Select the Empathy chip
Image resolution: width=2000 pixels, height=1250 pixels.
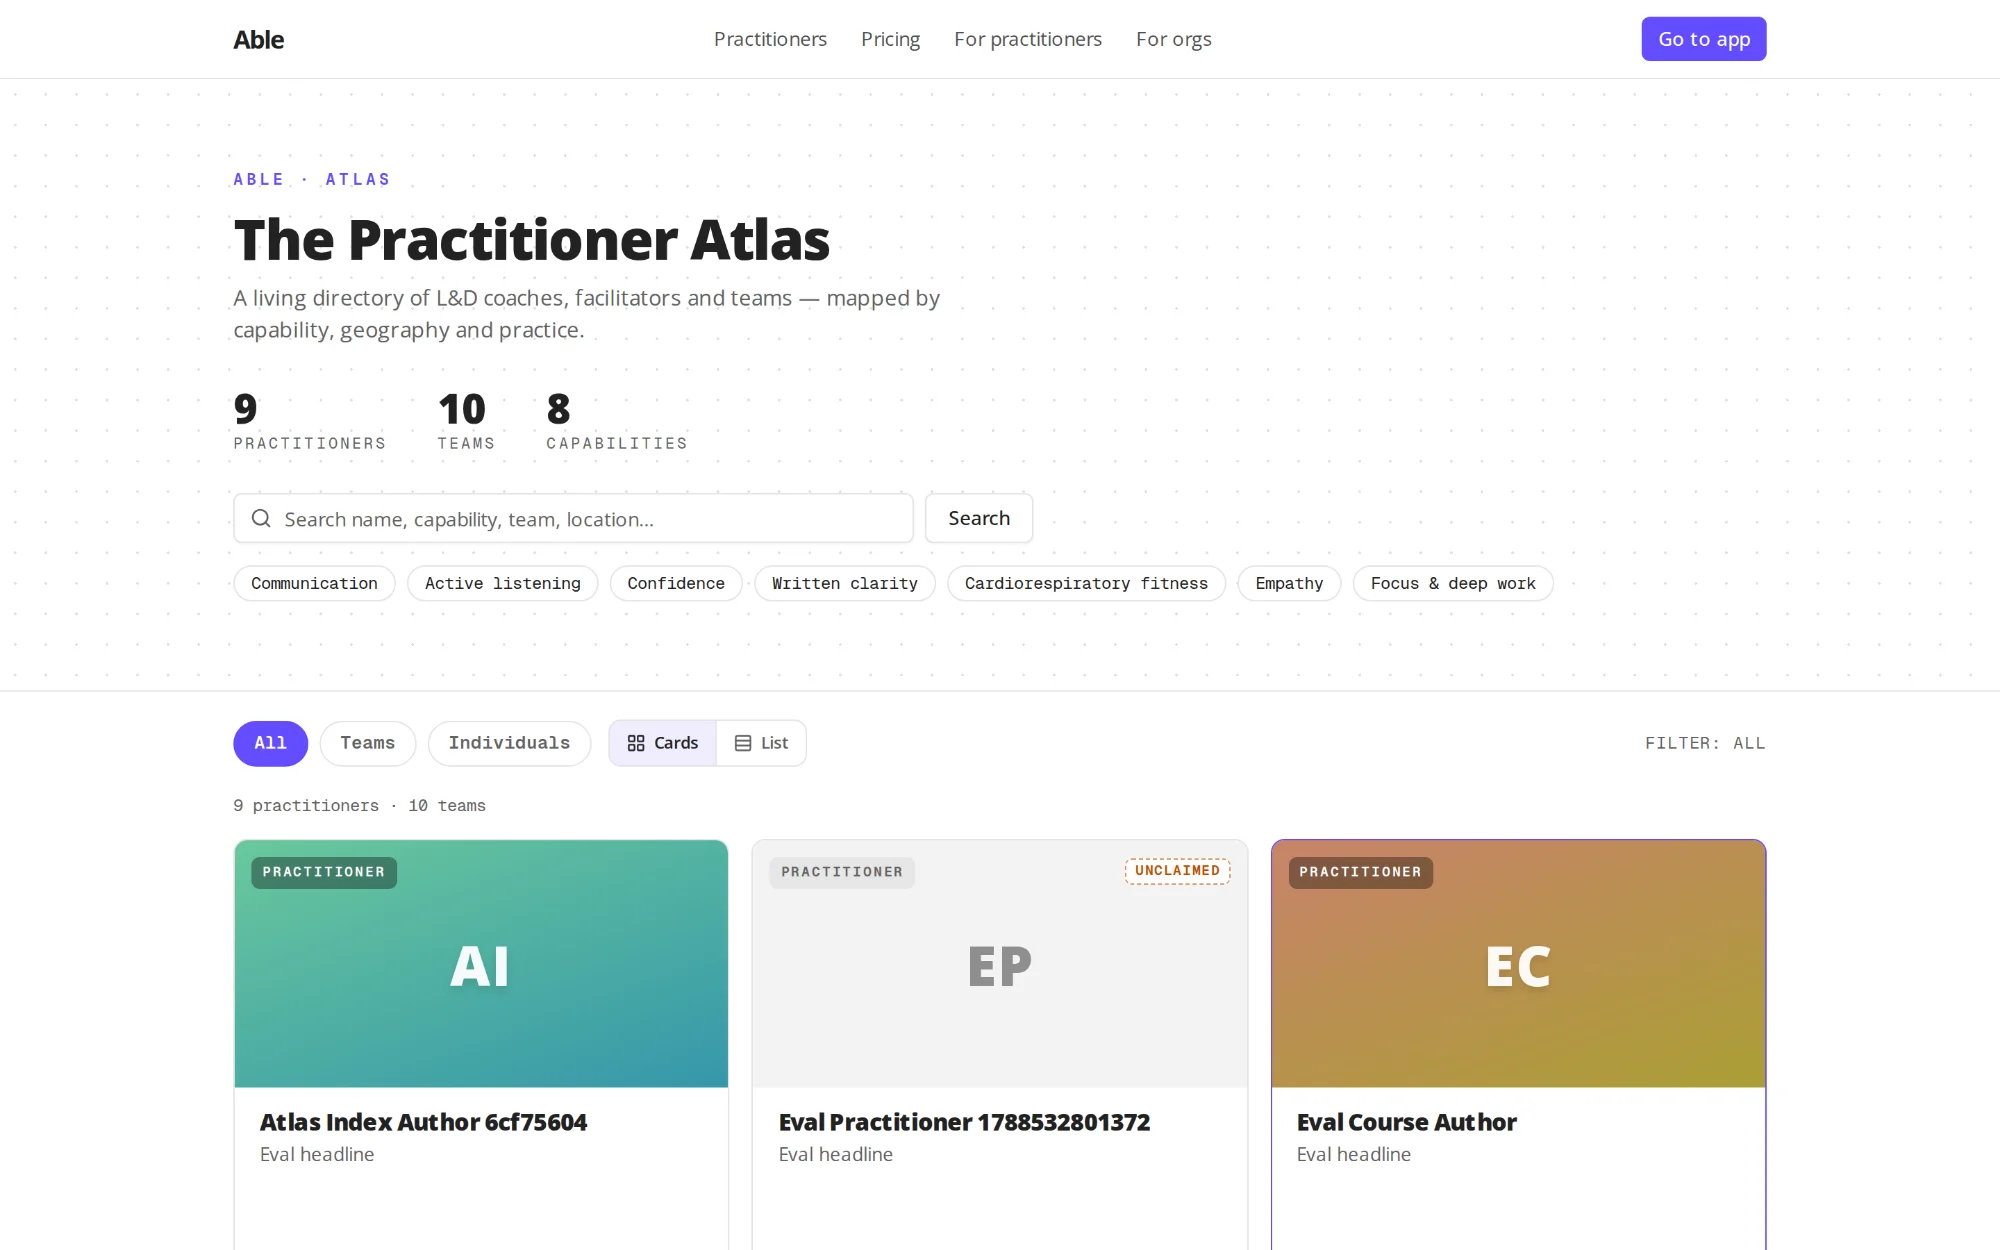1289,583
